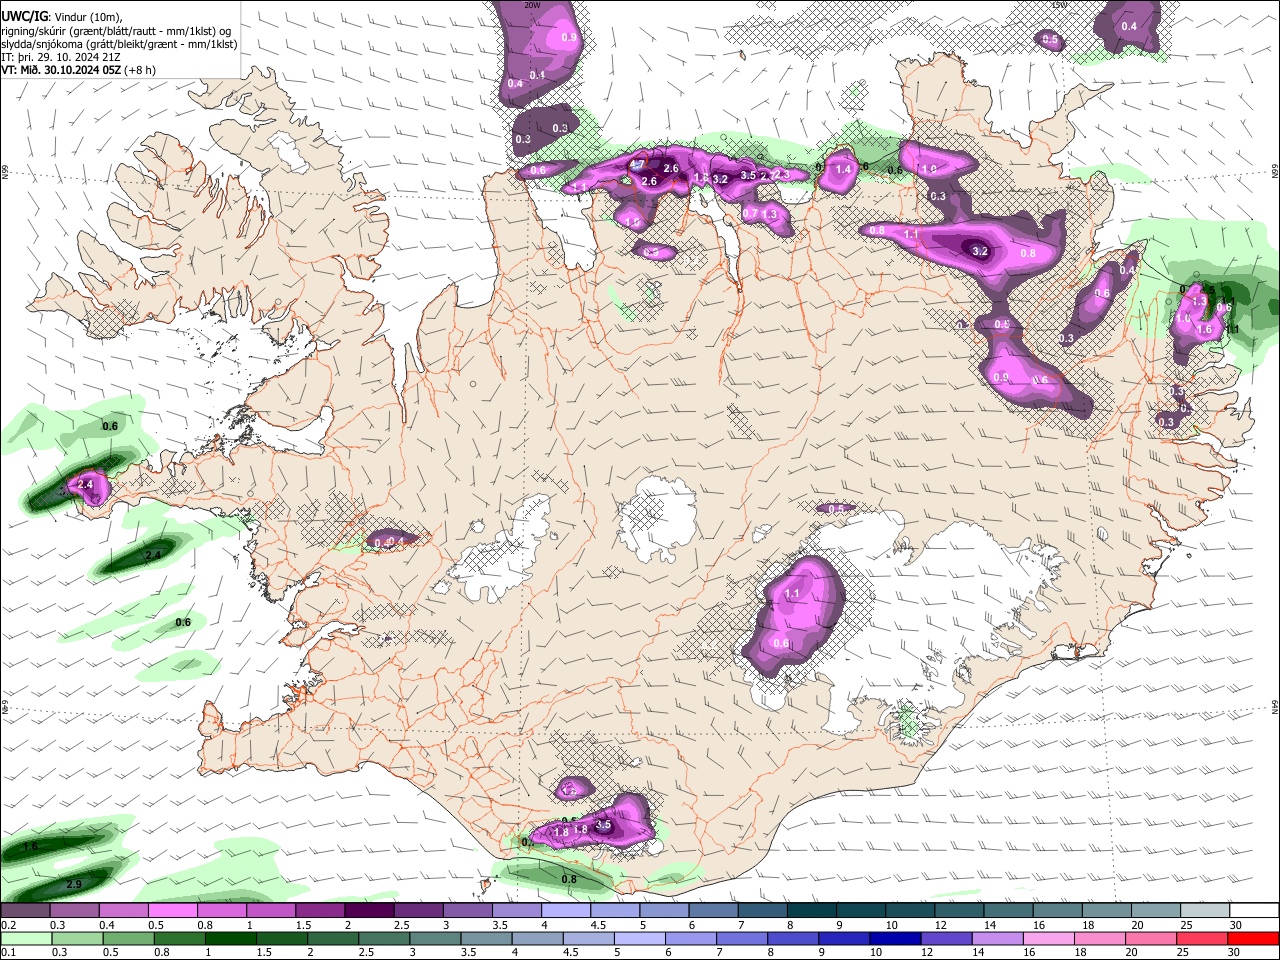Select the light lavender 4 swatch on the snow scale
Screen dimensions: 1280x960
566,911
